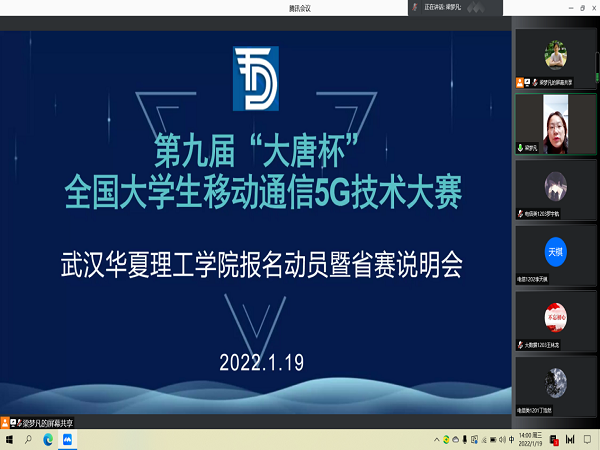Viewport: 600px width, 450px height.
Task: Click the battery status tray icon
Action: (493, 440)
